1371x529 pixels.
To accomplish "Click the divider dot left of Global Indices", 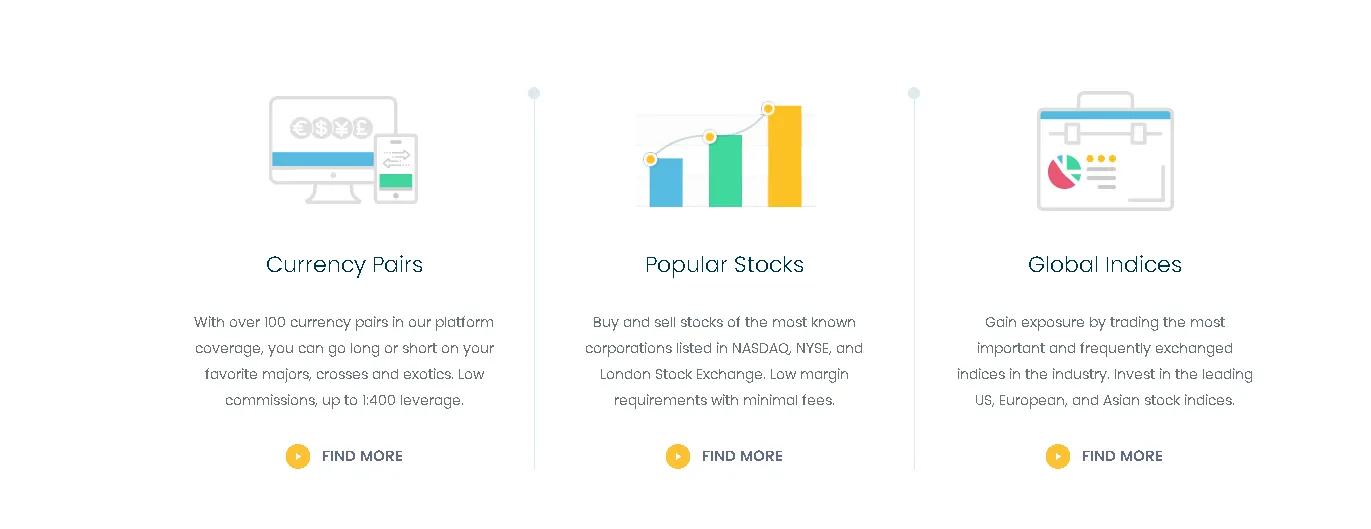I will (914, 93).
